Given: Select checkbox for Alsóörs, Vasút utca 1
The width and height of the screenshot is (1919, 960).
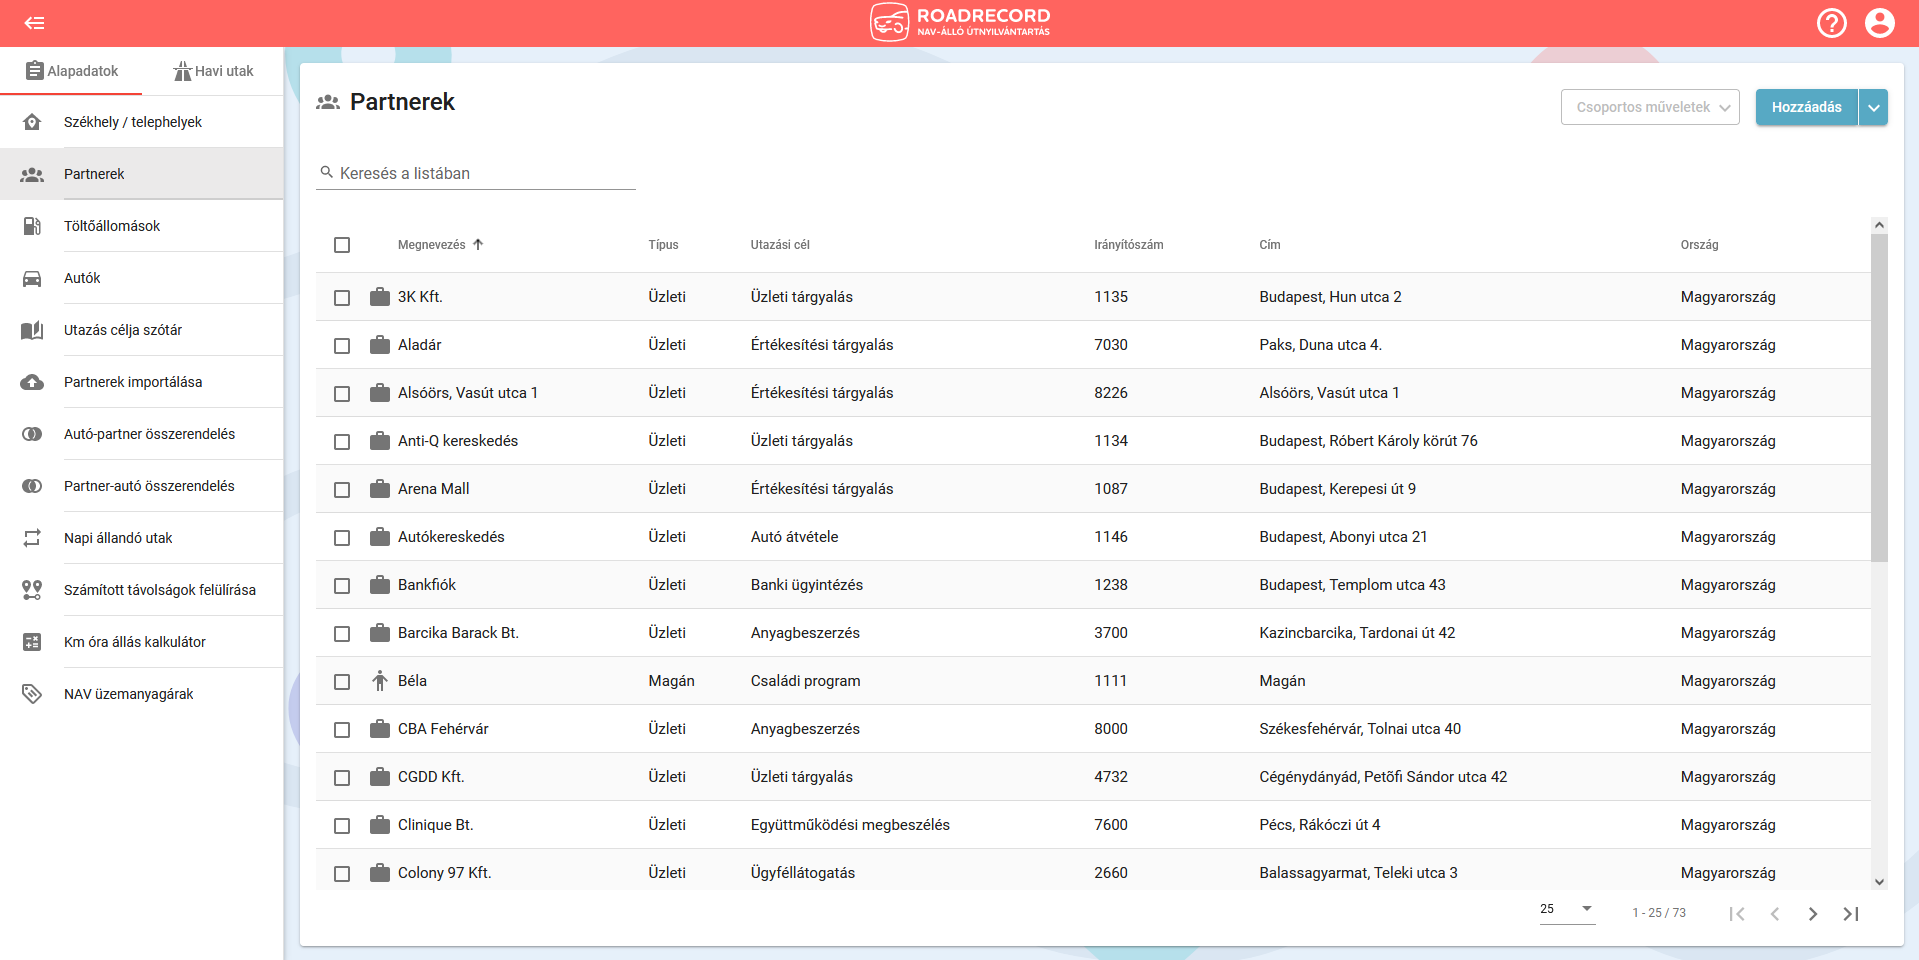Looking at the screenshot, I should click(x=342, y=394).
